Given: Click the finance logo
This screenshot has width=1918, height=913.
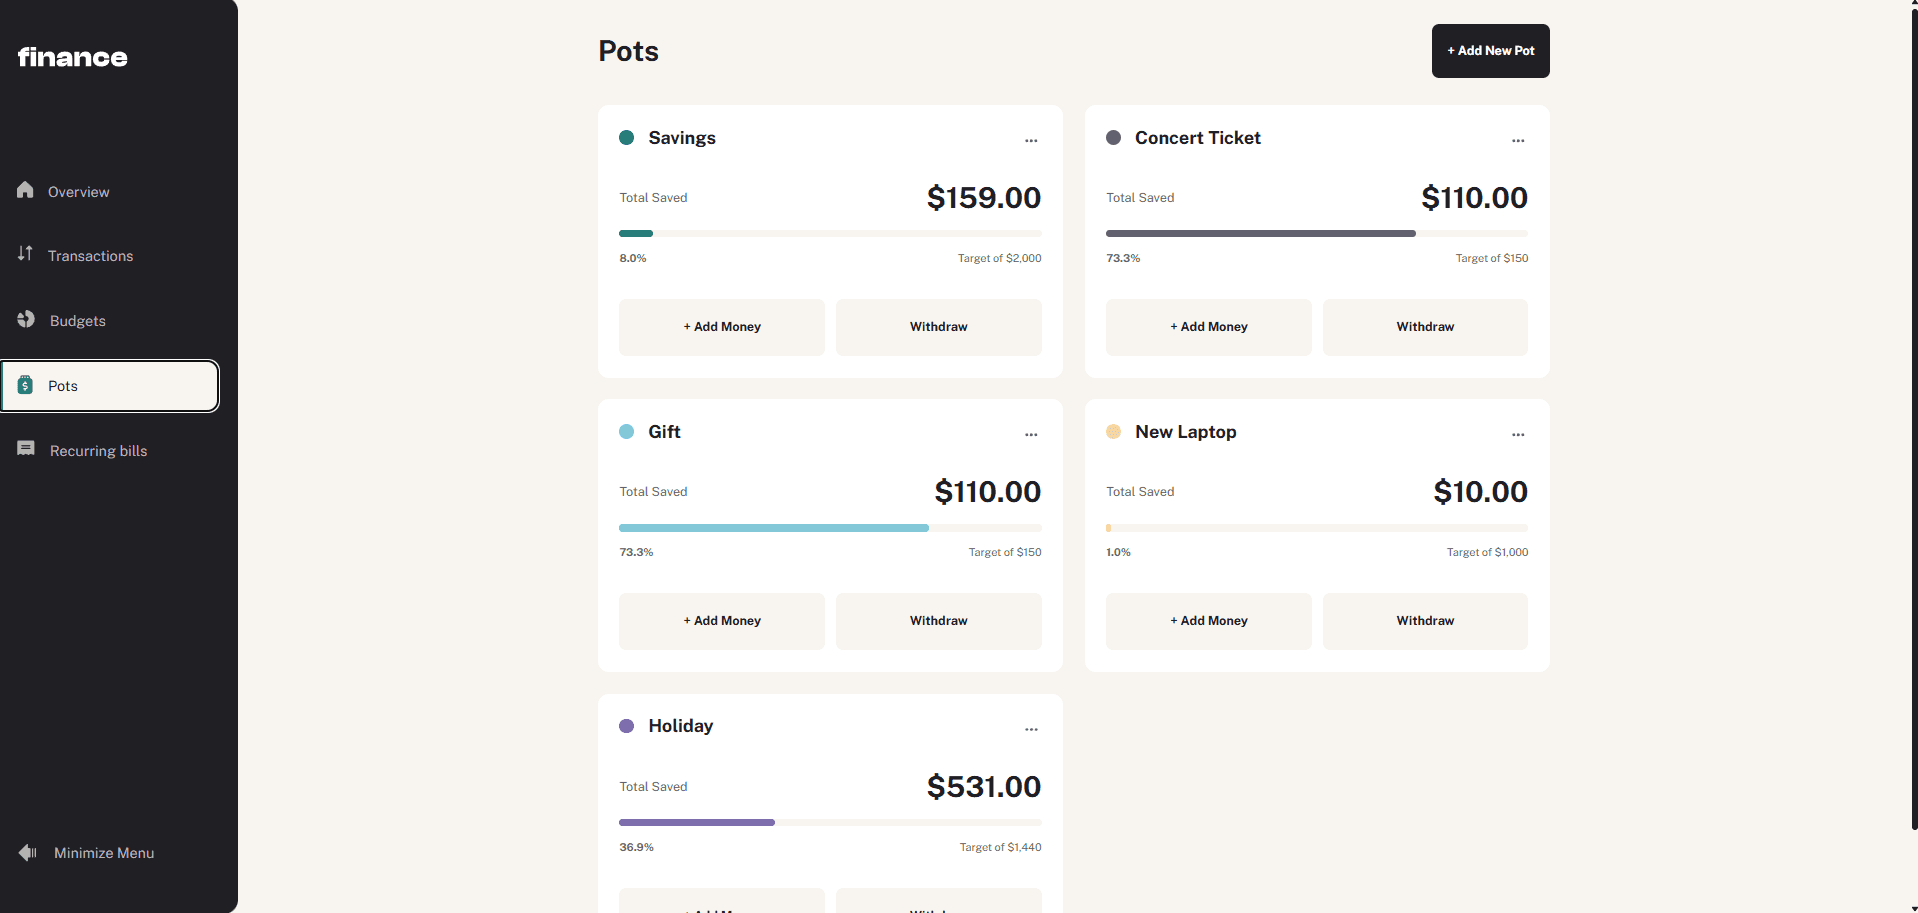Looking at the screenshot, I should [x=73, y=58].
